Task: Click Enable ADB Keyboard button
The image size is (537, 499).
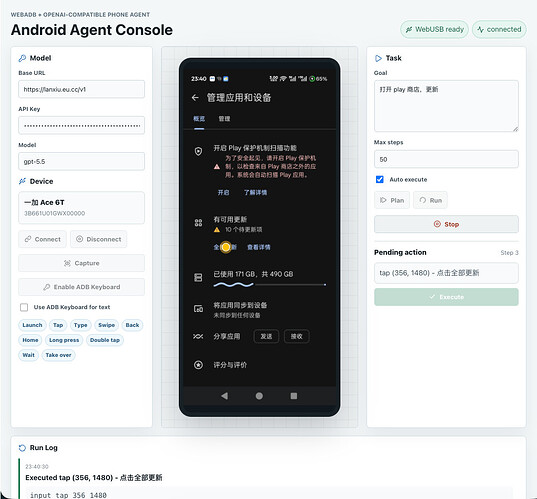Action: tap(82, 287)
